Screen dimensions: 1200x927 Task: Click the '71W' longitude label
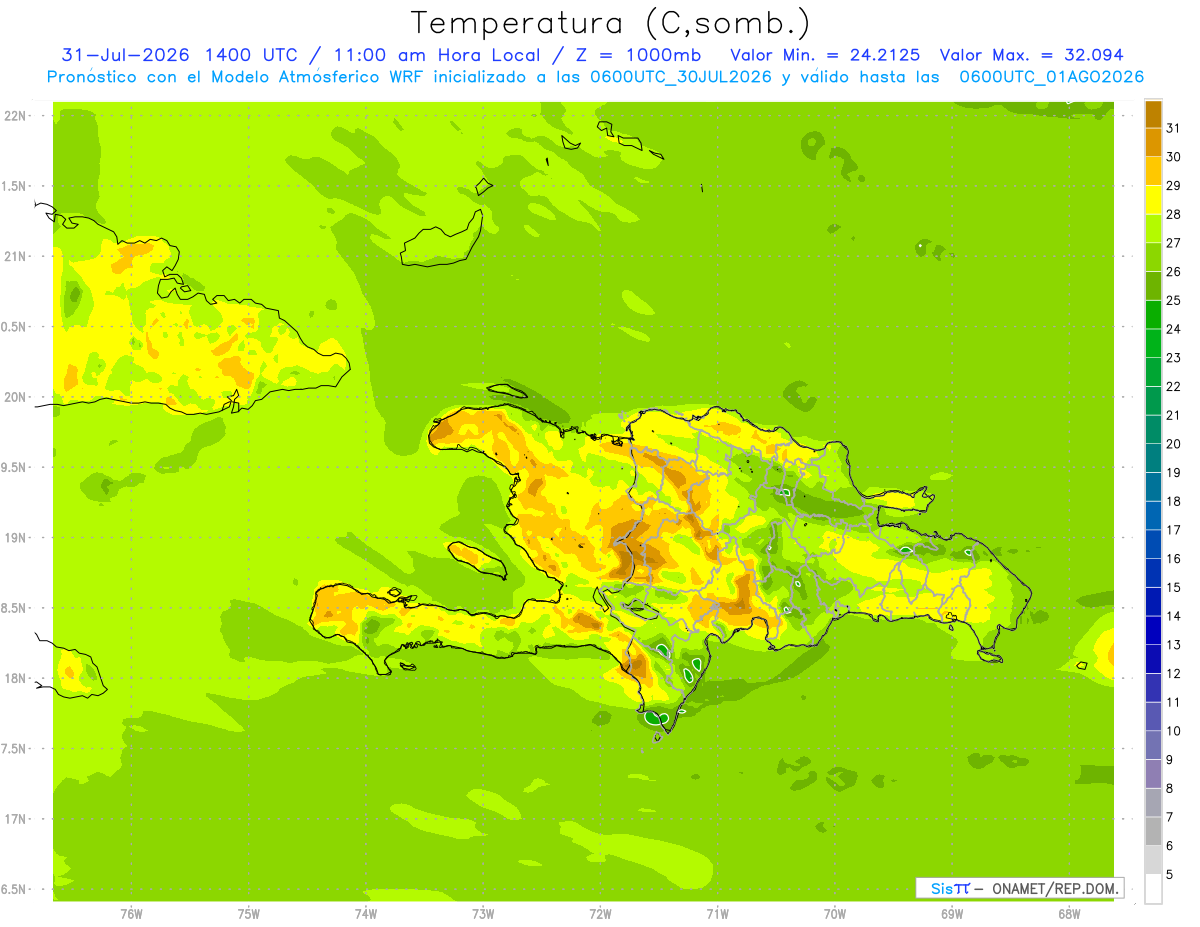pos(717,913)
